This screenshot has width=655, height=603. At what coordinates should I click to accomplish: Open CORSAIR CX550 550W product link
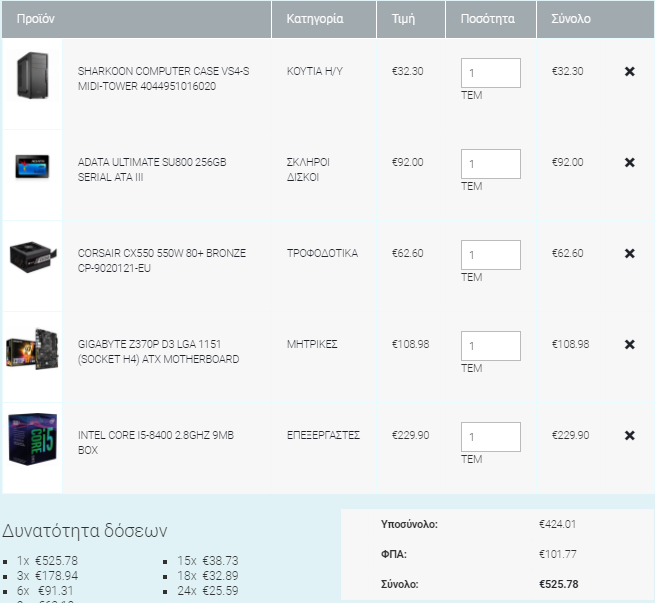pyautogui.click(x=162, y=261)
